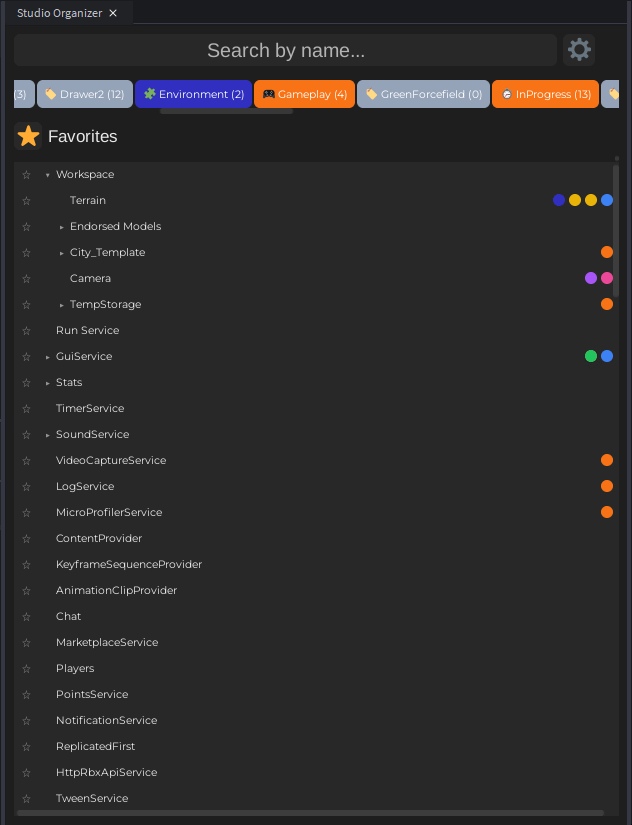Screen dimensions: 632x825
Task: Toggle the favorite star beside Camera
Action: pyautogui.click(x=27, y=279)
